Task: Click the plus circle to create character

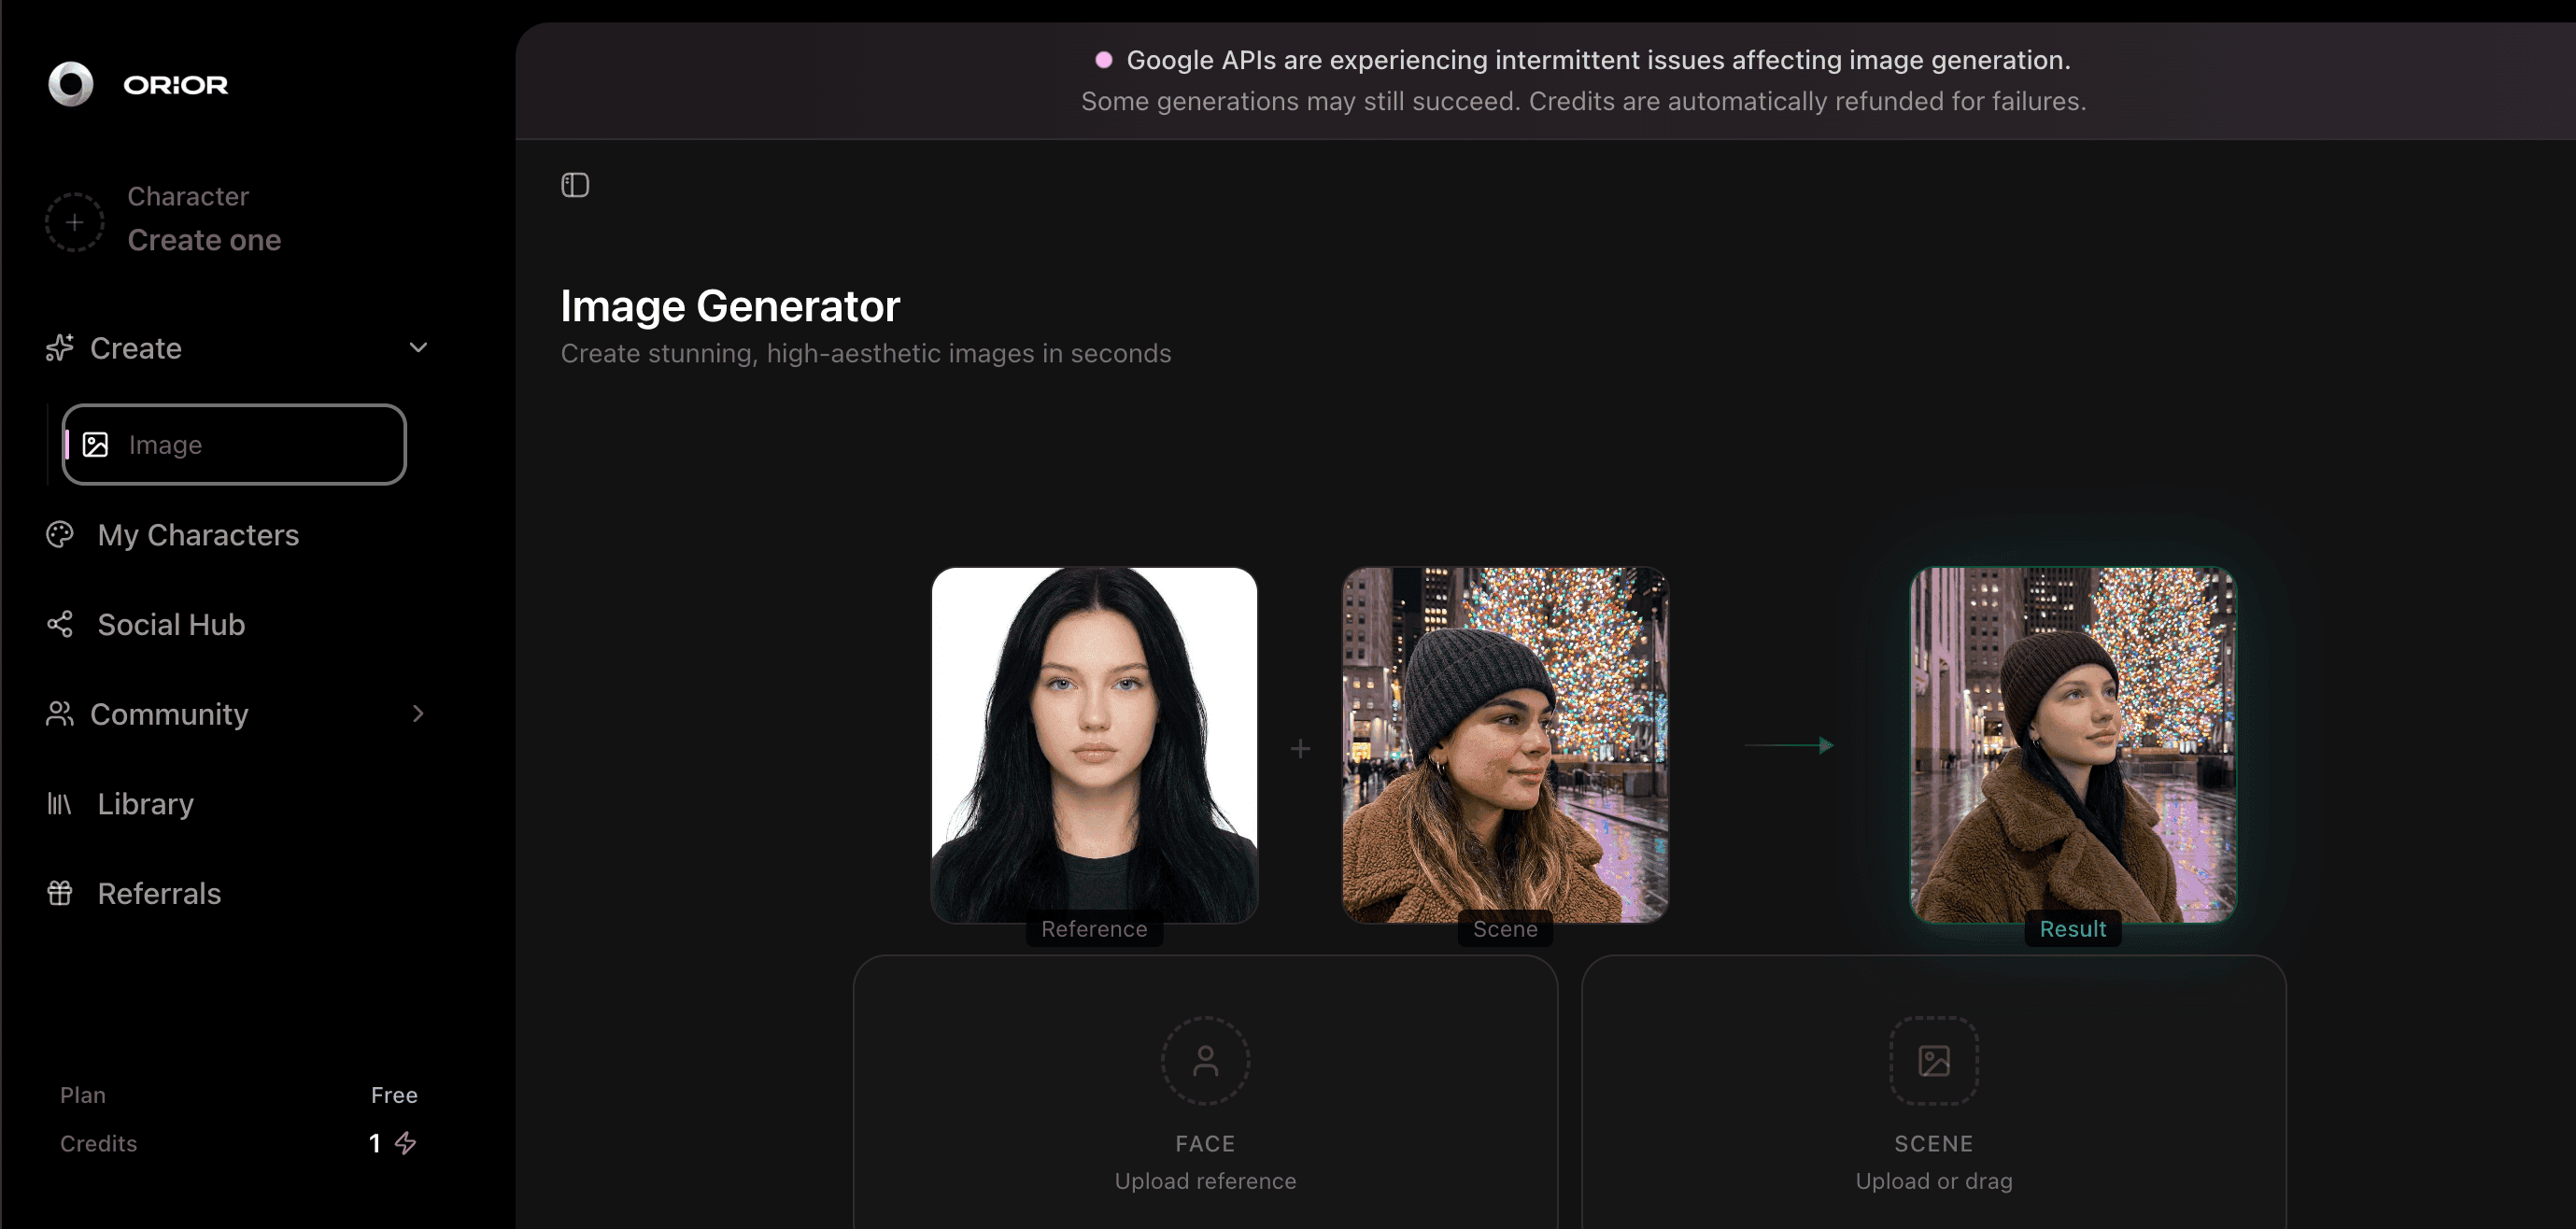Action: coord(74,222)
